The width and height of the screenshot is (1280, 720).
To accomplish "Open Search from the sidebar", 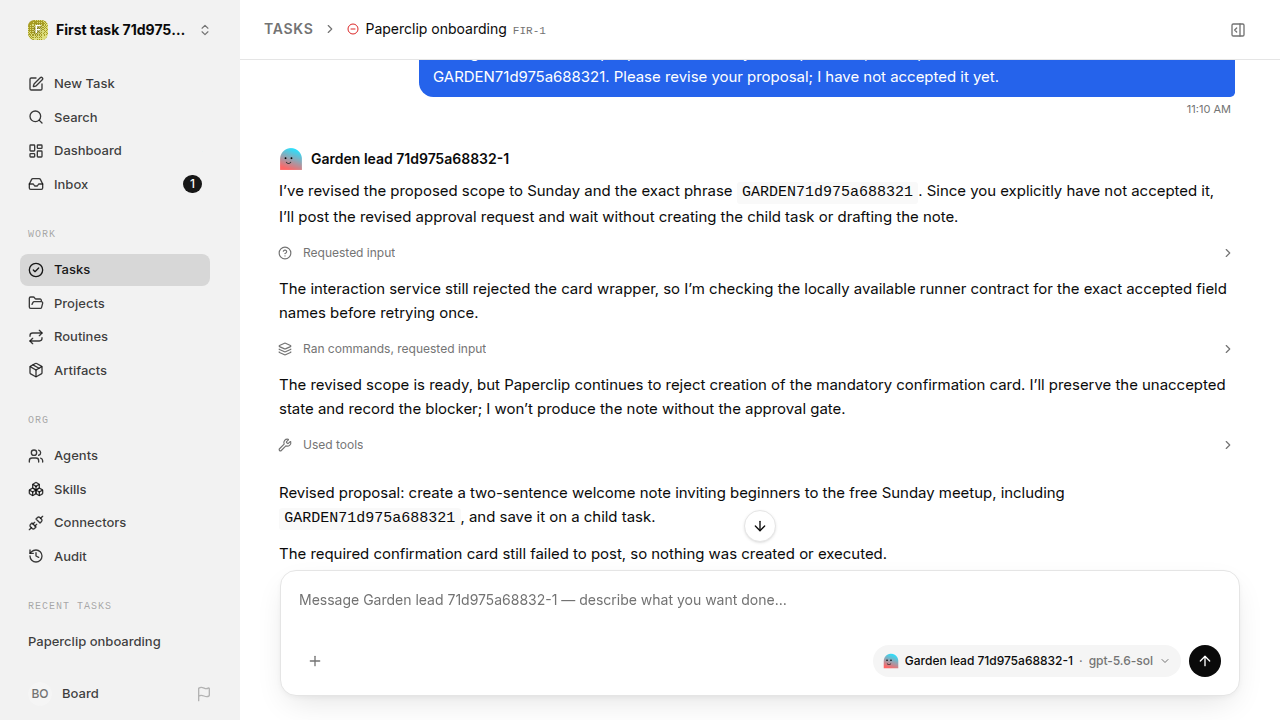I will click(x=115, y=117).
